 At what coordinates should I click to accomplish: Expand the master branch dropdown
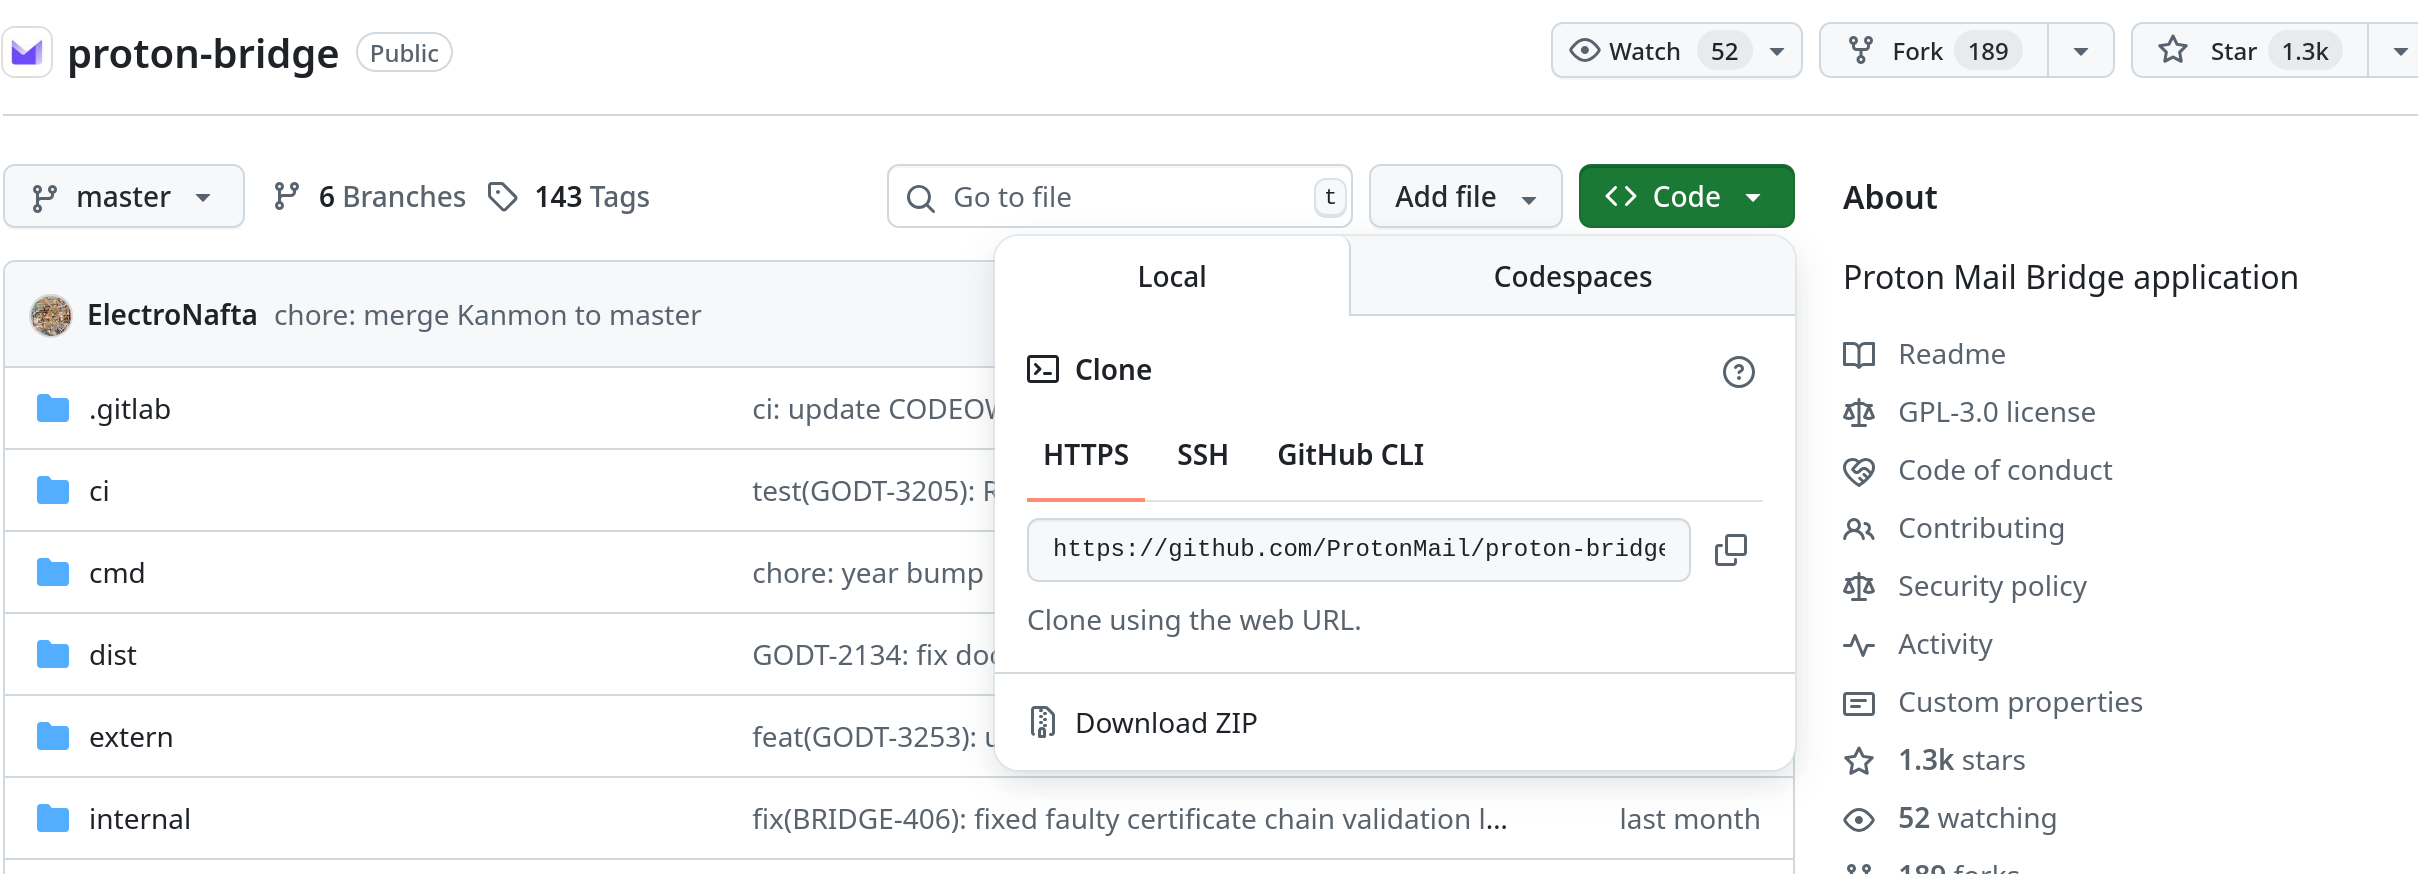[x=124, y=197]
